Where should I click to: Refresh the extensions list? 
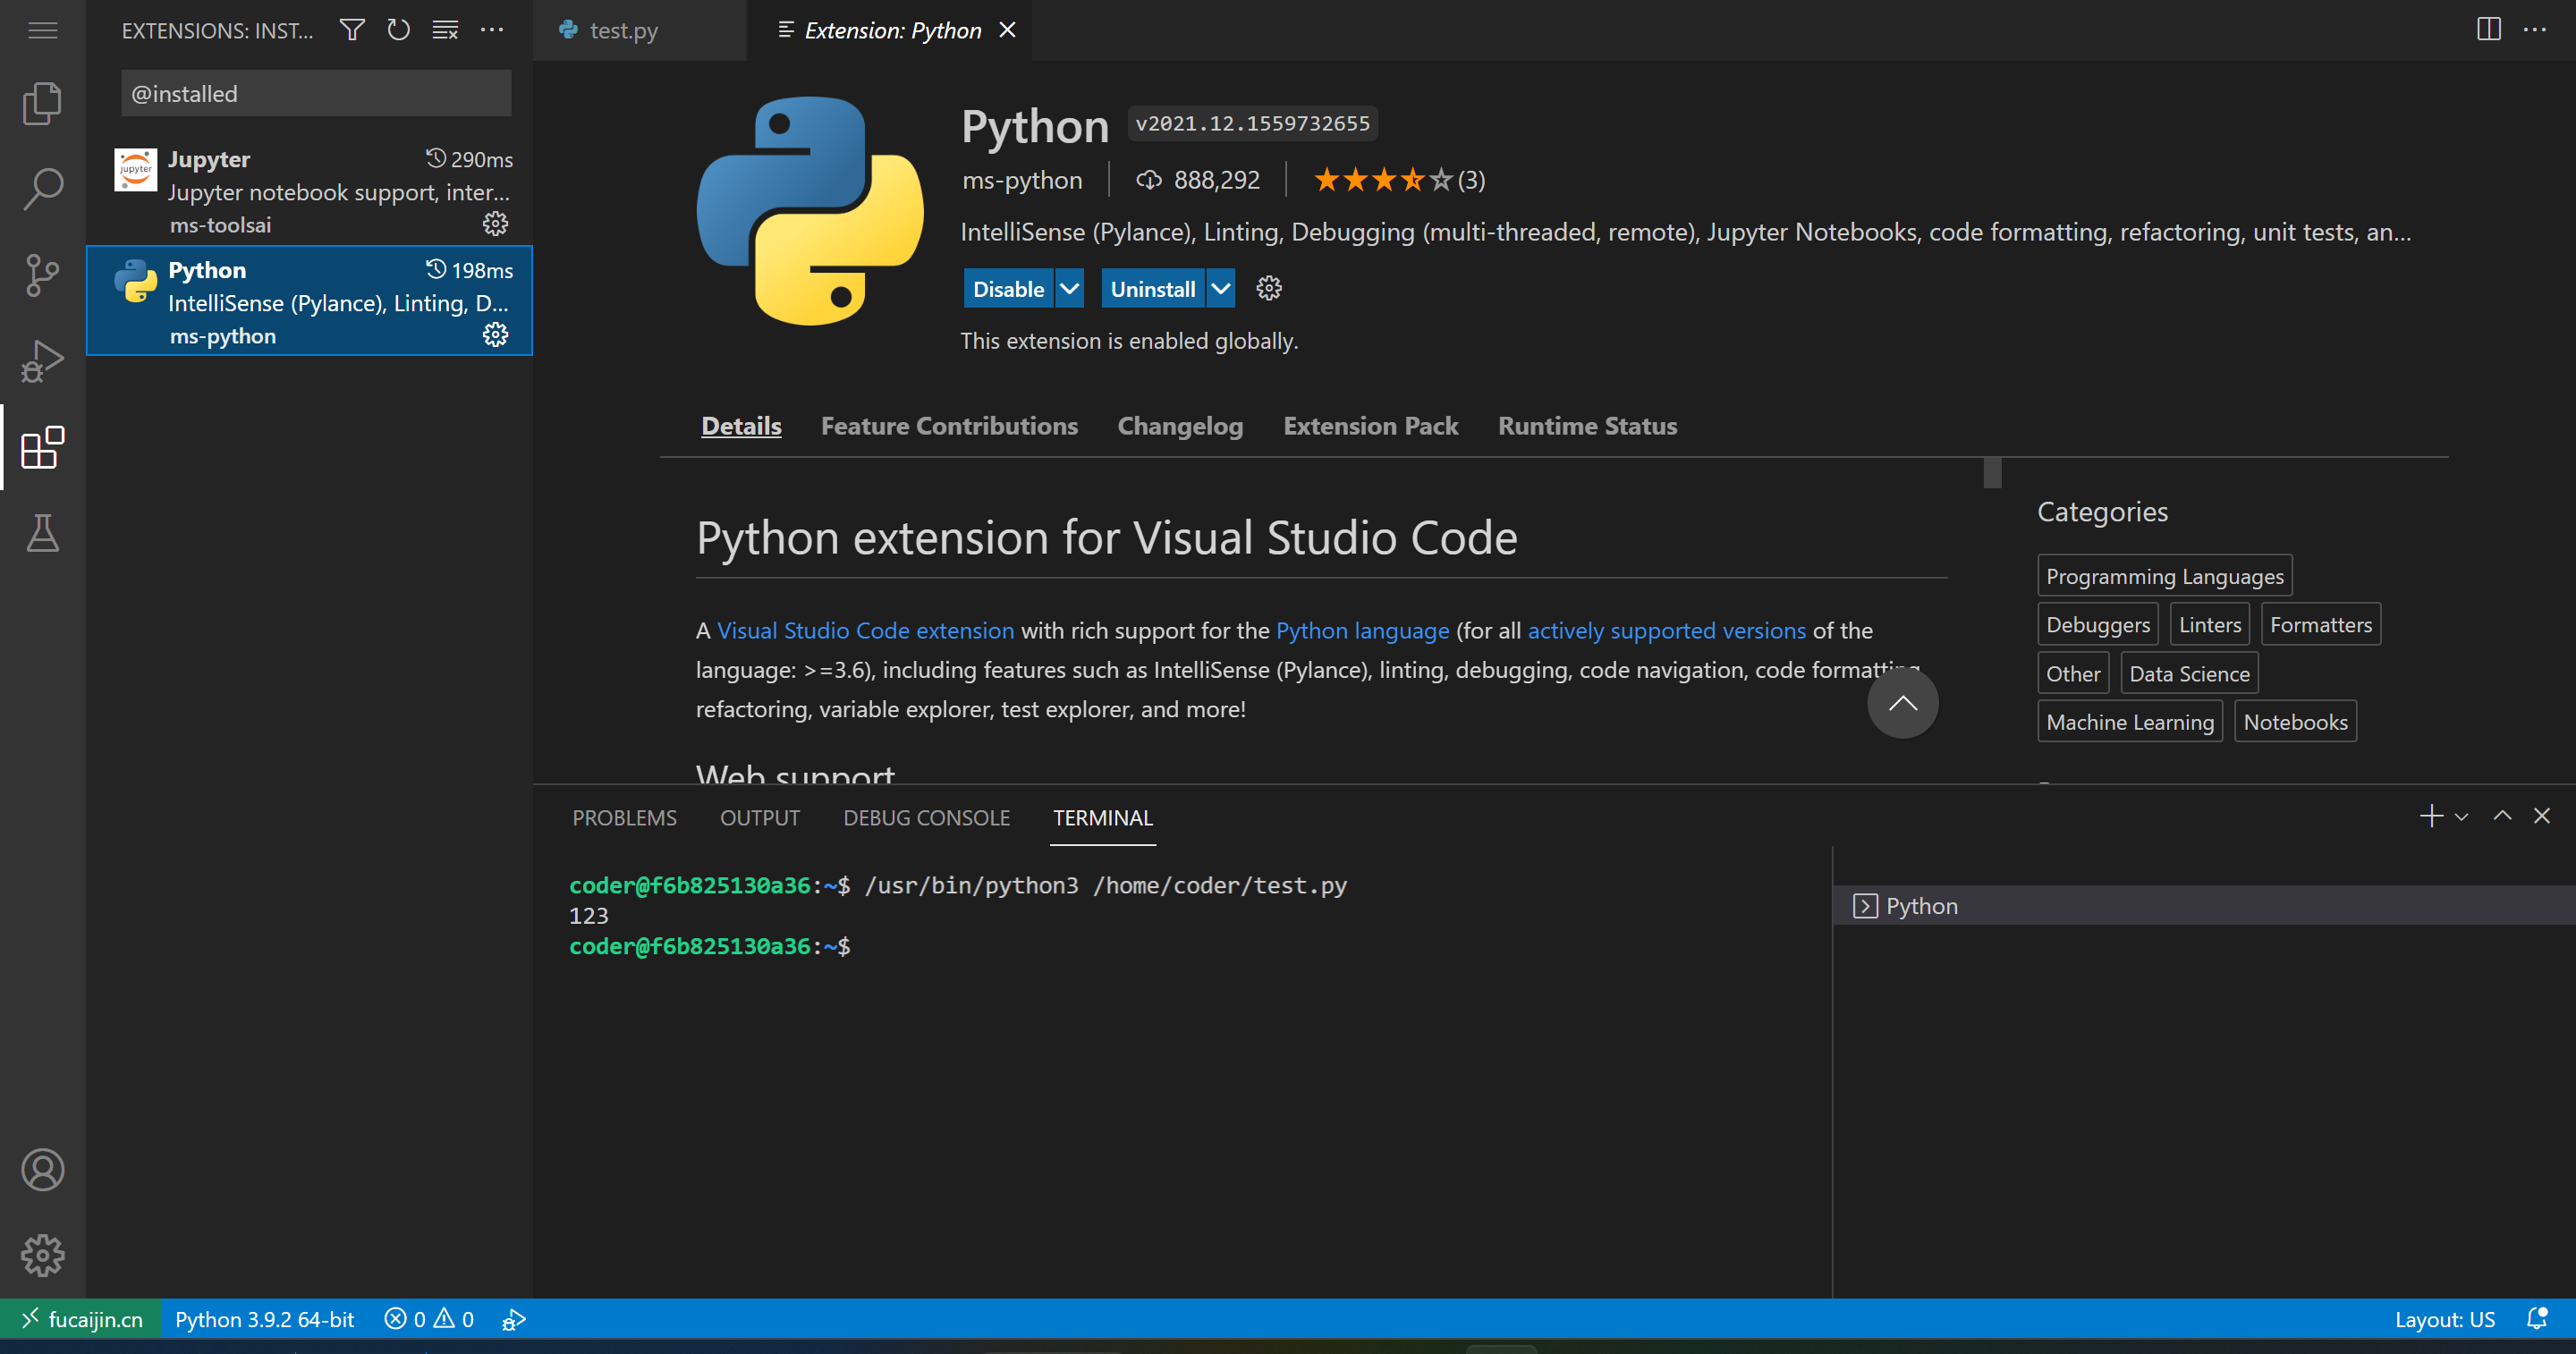[398, 30]
